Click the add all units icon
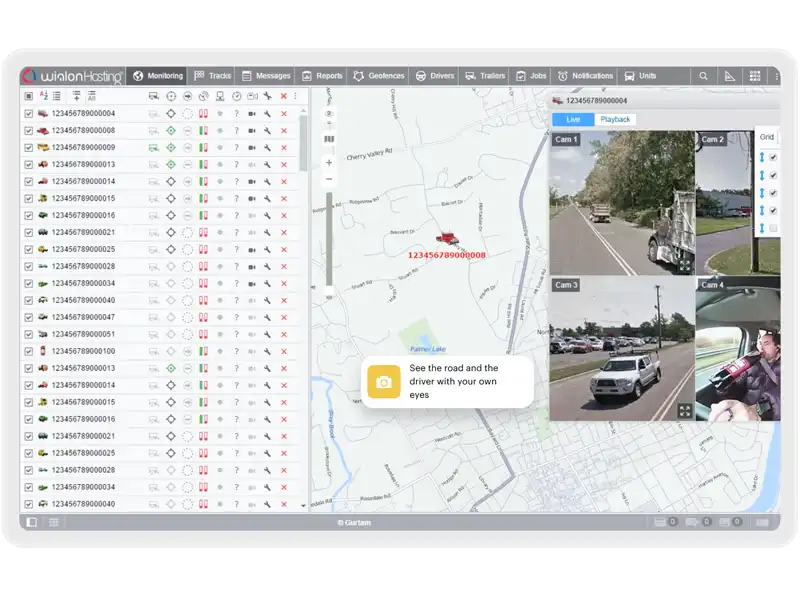This screenshot has width=800, height=600. (x=92, y=95)
